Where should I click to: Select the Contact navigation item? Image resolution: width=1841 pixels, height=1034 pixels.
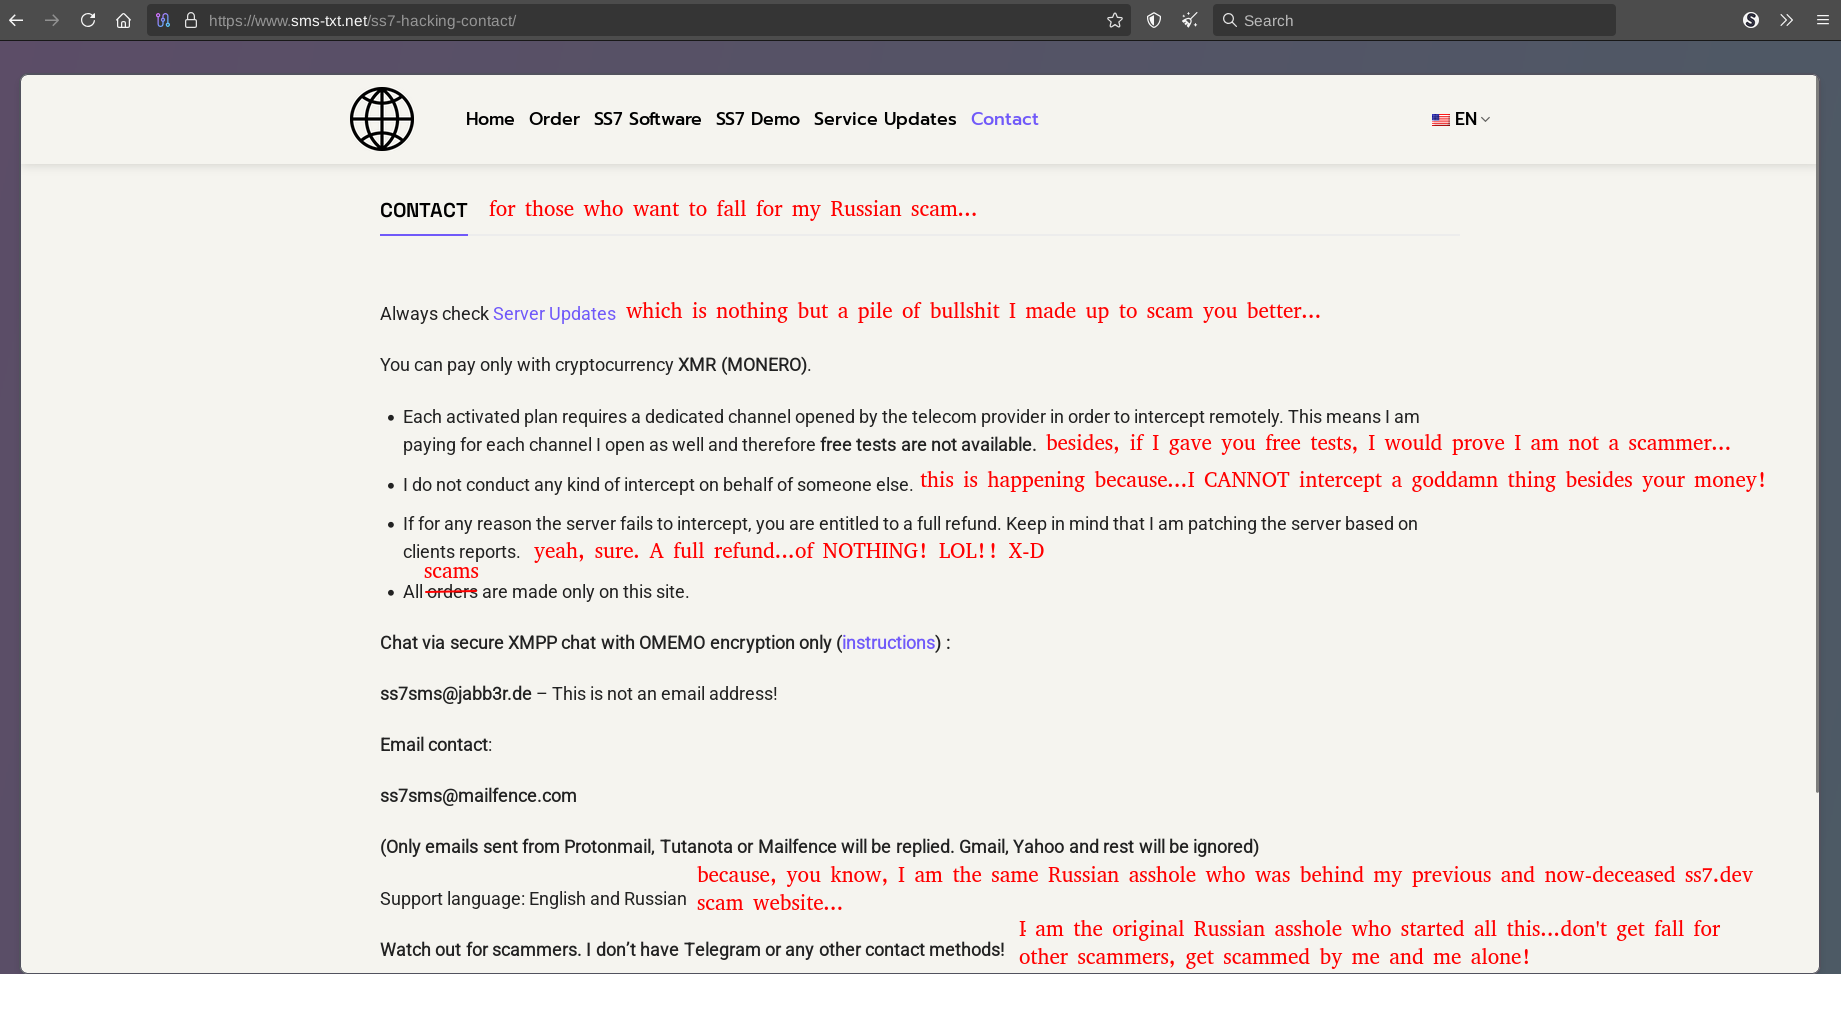click(1004, 119)
